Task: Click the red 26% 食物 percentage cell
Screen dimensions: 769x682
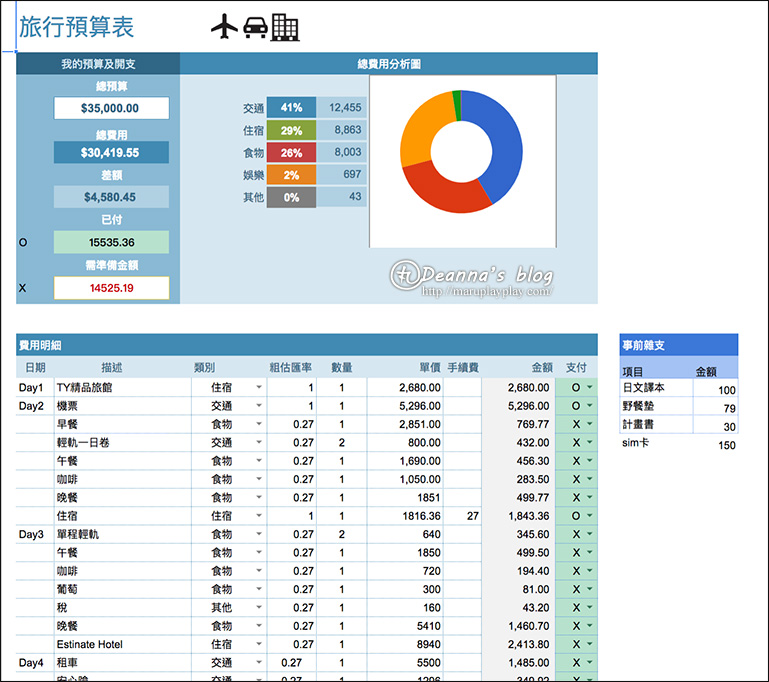Action: pos(291,153)
